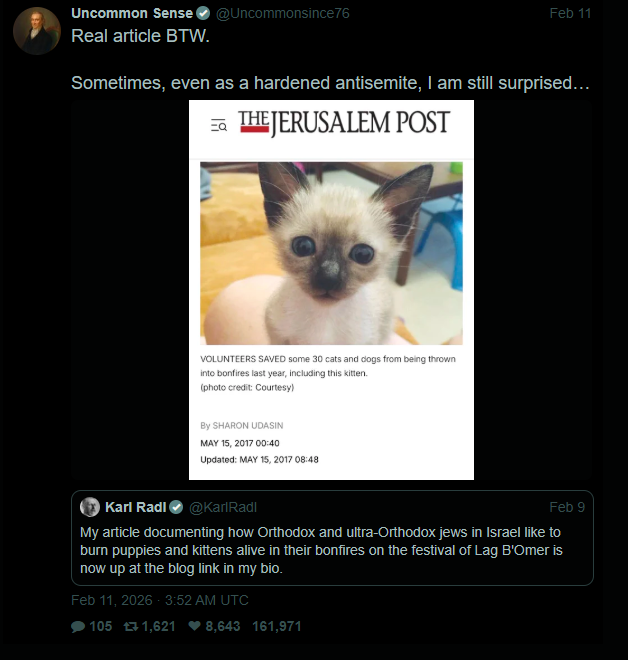Click the reply bubble icon with 105

[78, 627]
